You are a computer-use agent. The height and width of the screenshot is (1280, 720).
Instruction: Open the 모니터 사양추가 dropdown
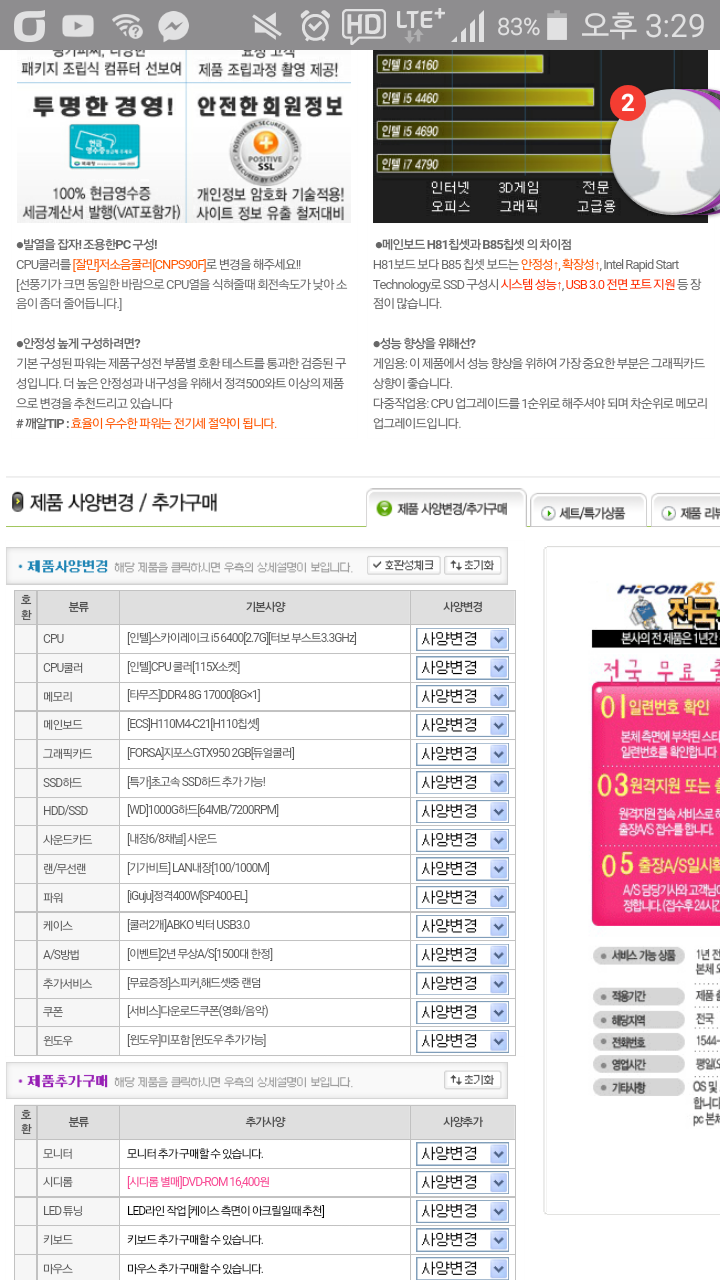pos(462,1154)
